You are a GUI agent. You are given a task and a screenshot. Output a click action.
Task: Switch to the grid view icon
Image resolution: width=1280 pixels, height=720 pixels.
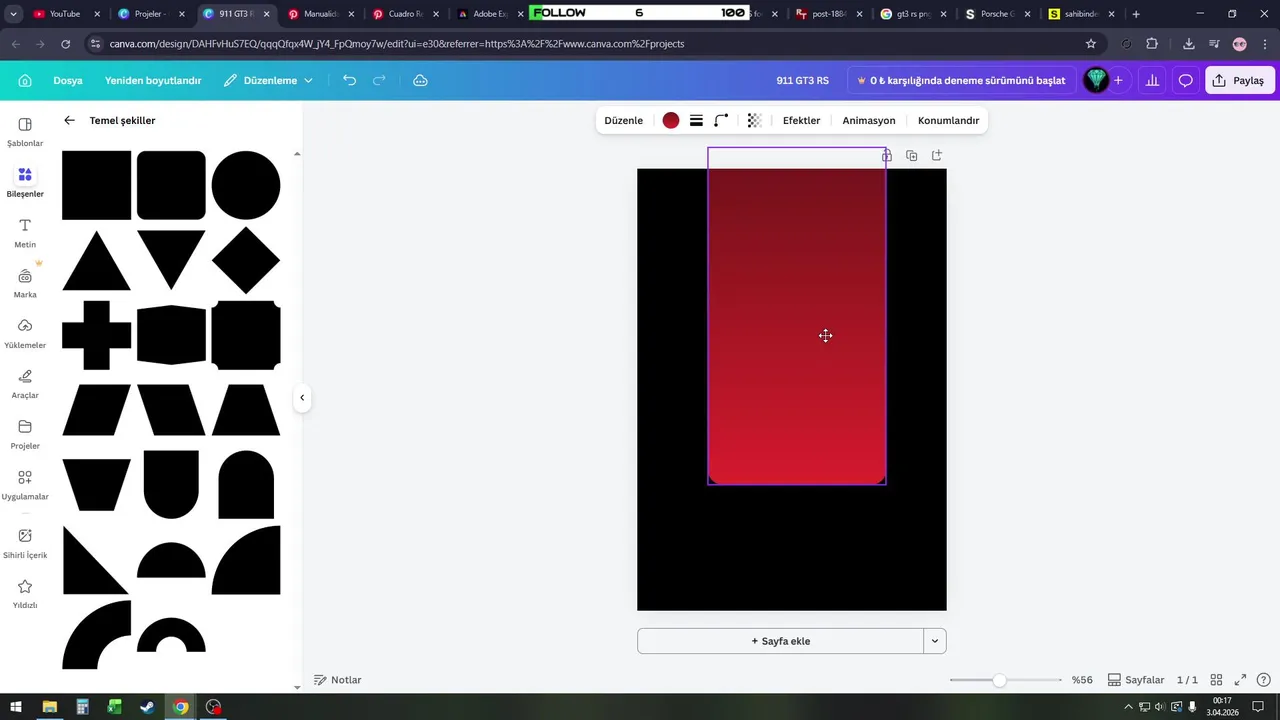click(x=1216, y=680)
